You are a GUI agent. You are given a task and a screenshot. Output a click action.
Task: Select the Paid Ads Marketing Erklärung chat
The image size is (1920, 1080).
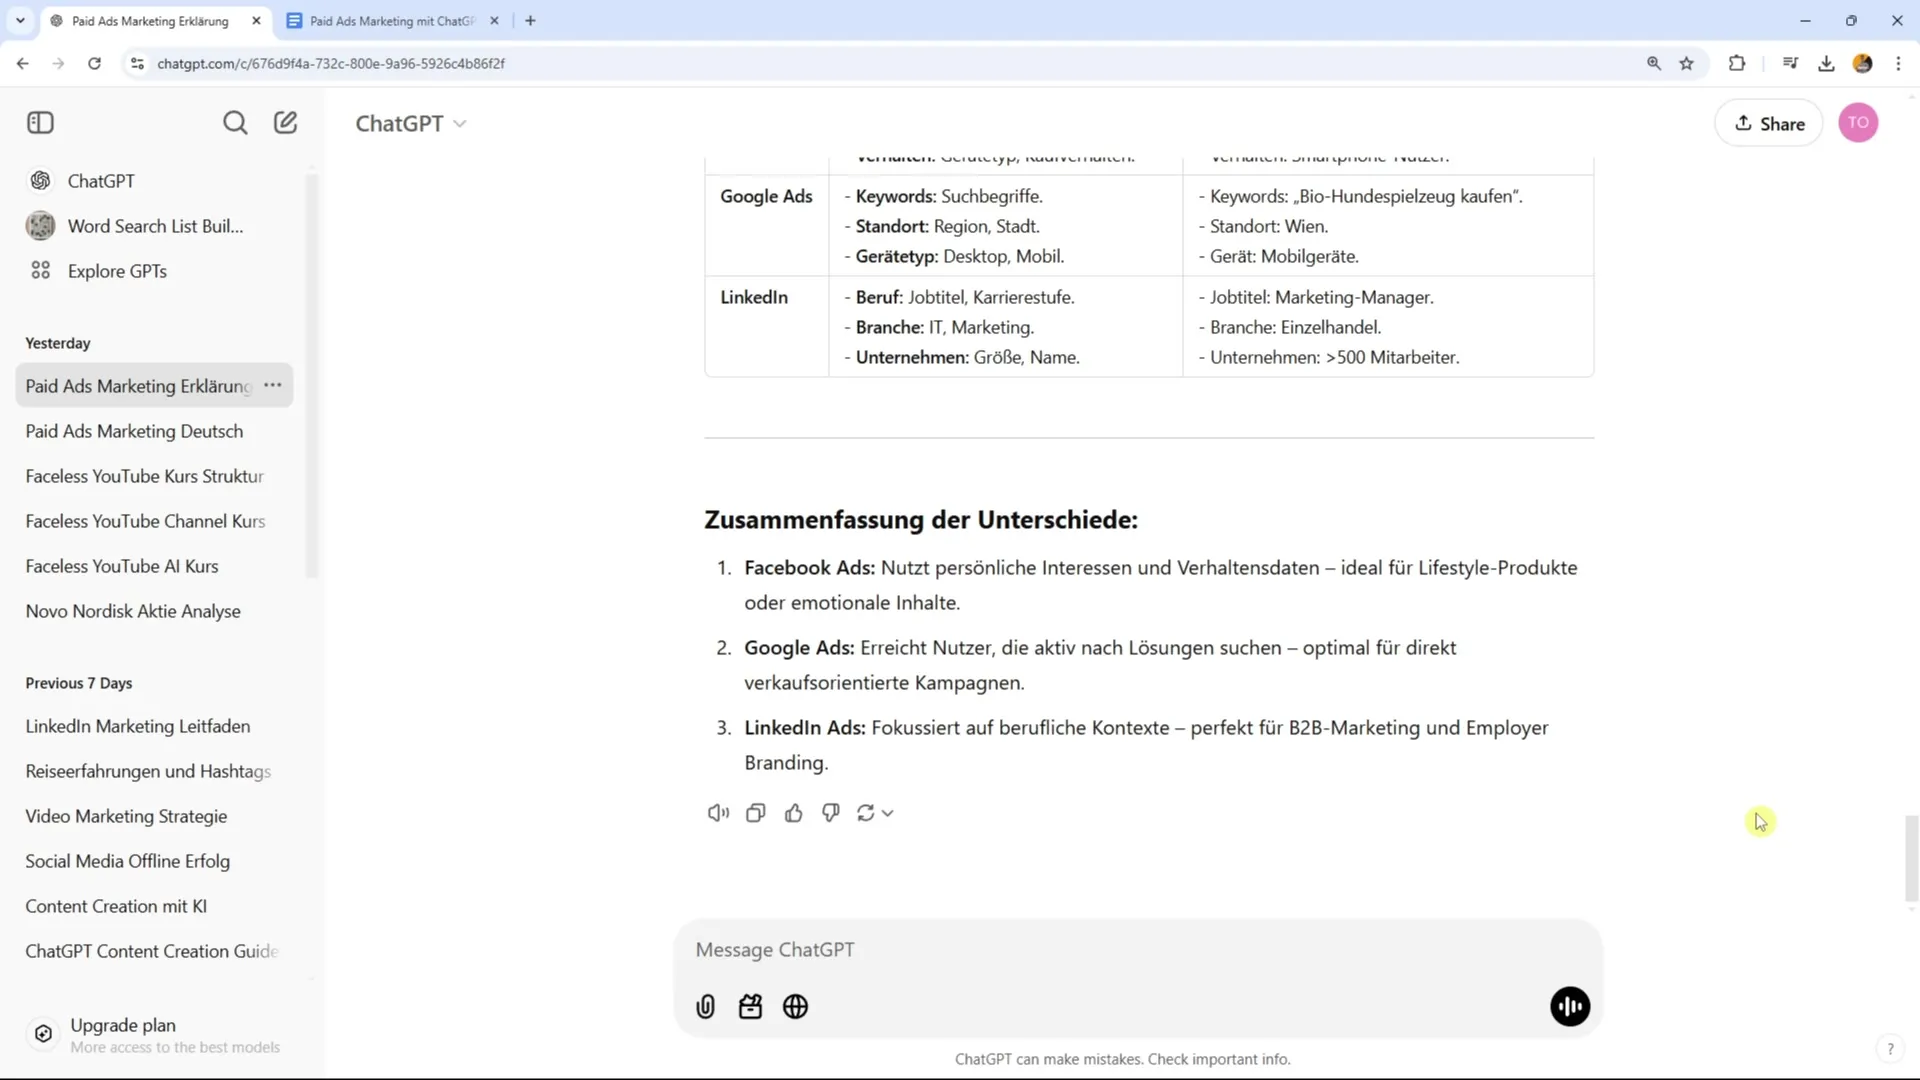pos(138,386)
